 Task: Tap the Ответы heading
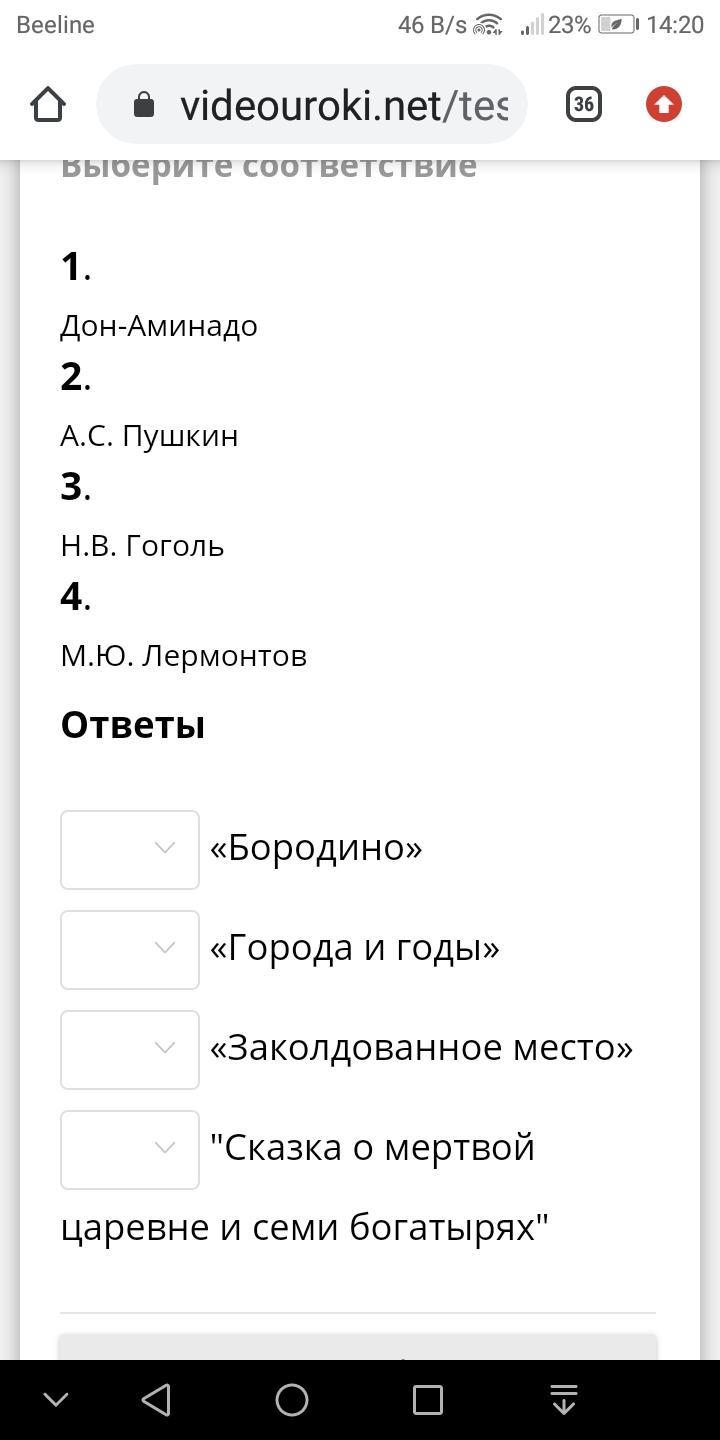133,724
